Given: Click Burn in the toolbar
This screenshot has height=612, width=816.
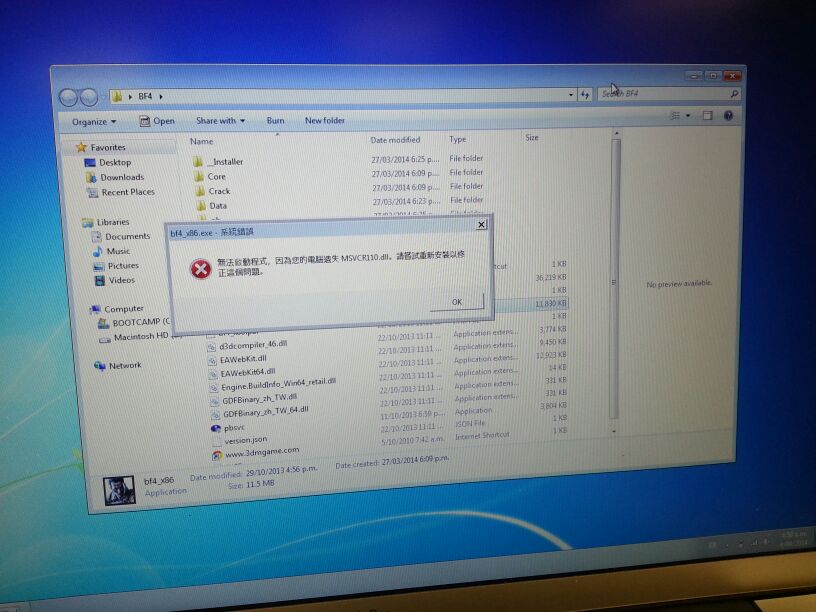Looking at the screenshot, I should click(275, 120).
